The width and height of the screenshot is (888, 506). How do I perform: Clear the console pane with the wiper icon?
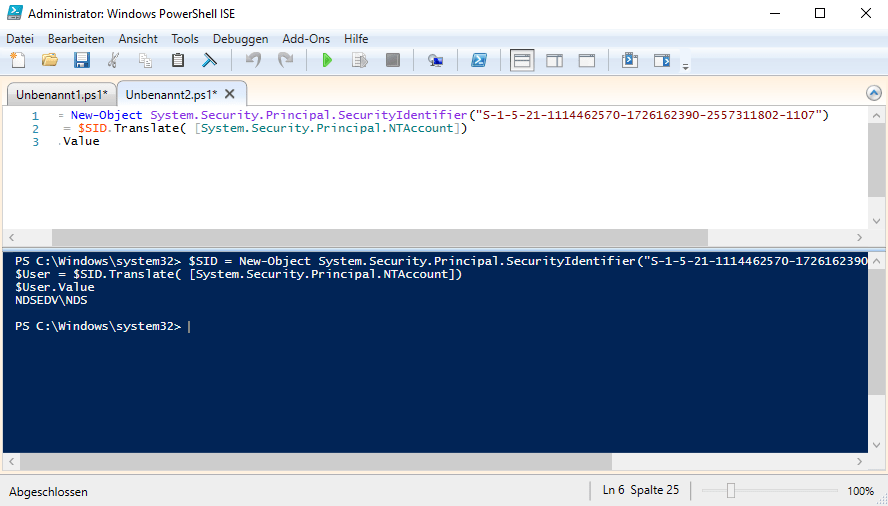coord(209,60)
